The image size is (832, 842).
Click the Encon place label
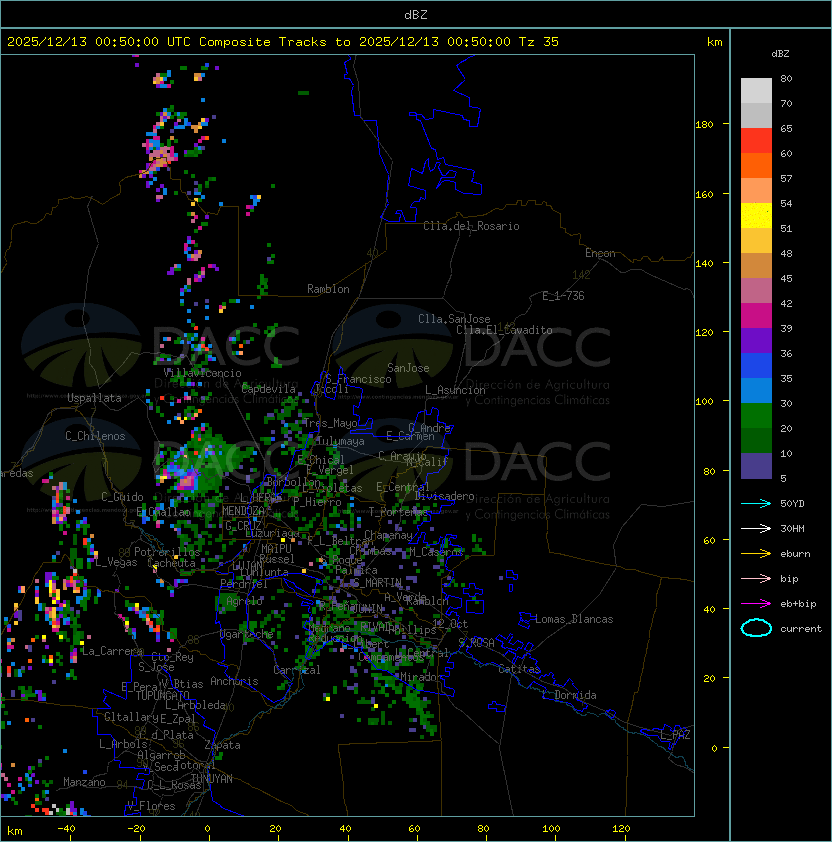600,253
